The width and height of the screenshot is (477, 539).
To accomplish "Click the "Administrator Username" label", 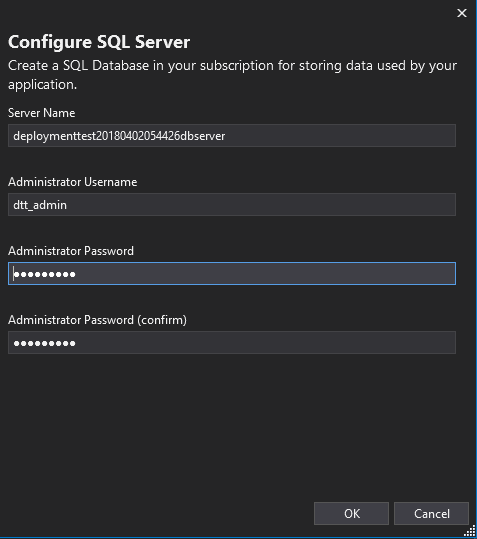I will [73, 182].
